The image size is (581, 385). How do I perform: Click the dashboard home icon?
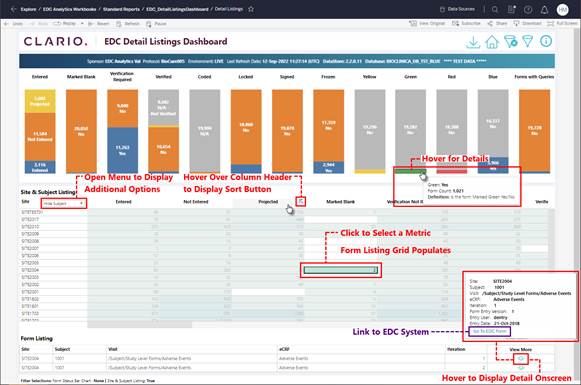(492, 42)
